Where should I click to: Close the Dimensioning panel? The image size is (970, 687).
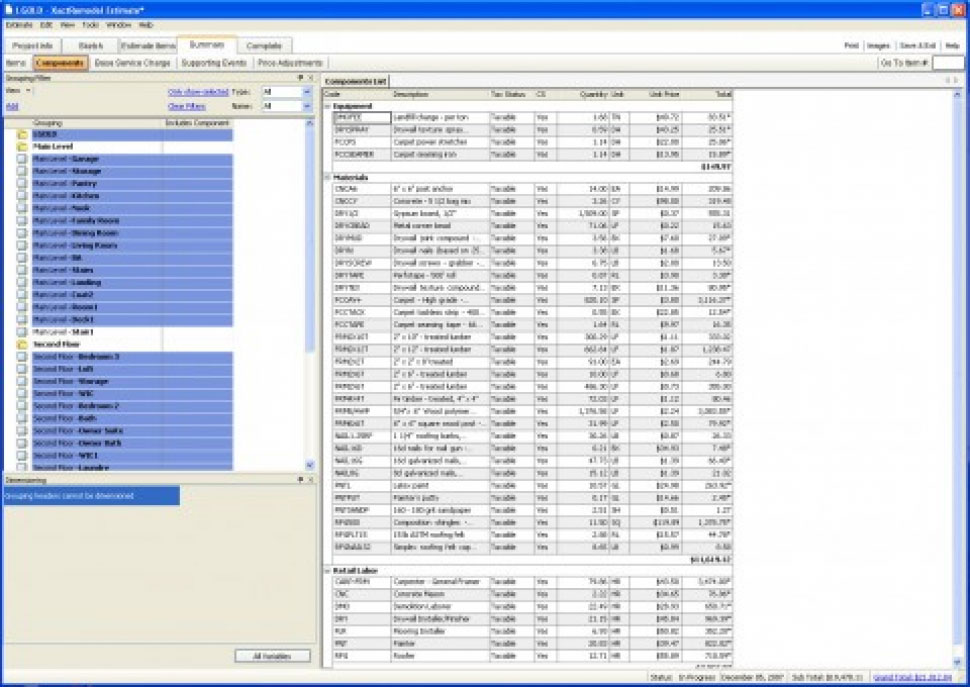pyautogui.click(x=311, y=480)
